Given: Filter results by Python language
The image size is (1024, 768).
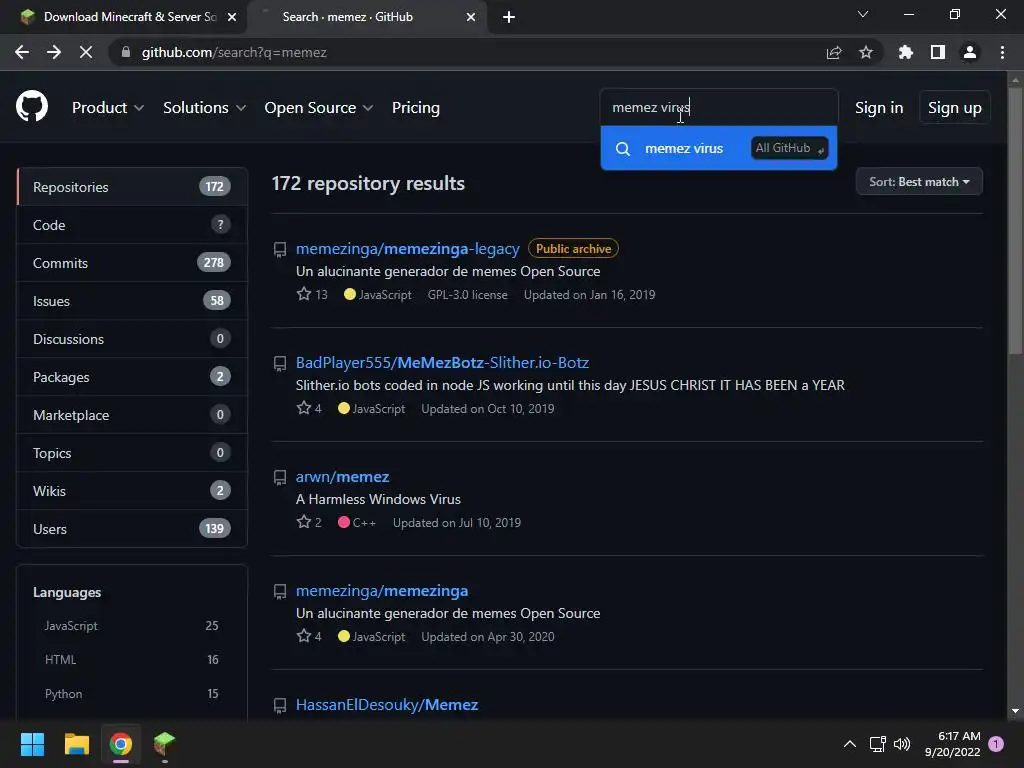Looking at the screenshot, I should (131, 694).
